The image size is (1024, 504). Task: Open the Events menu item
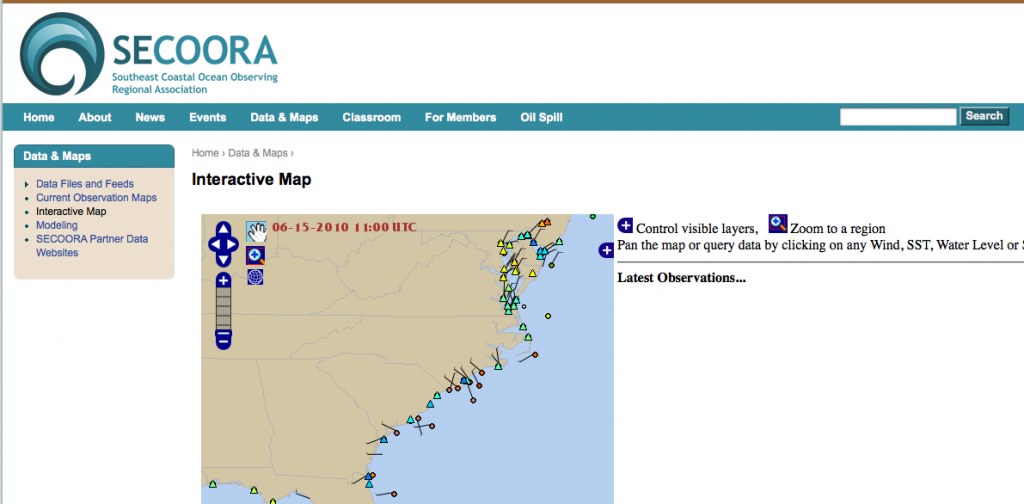[208, 118]
